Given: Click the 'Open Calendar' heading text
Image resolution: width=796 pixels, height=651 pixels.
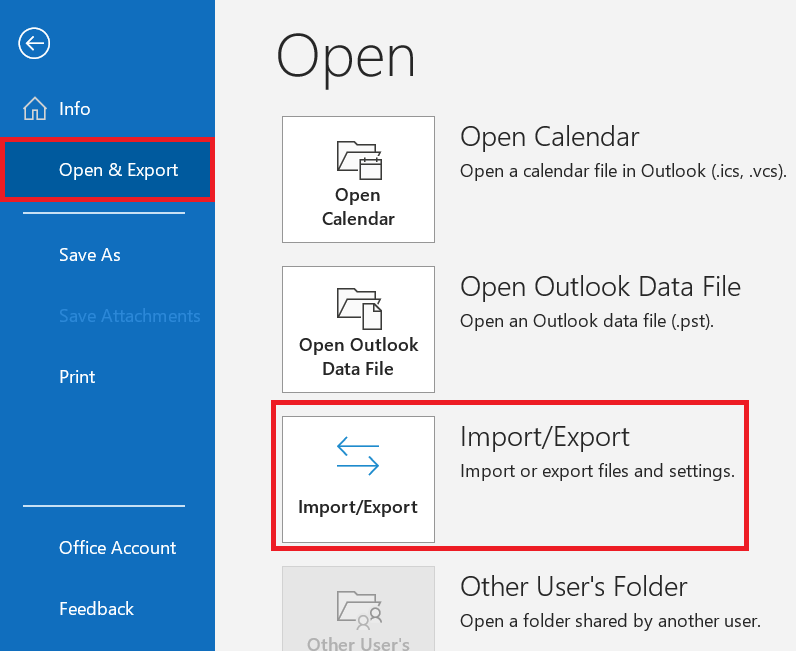Looking at the screenshot, I should tap(549, 137).
